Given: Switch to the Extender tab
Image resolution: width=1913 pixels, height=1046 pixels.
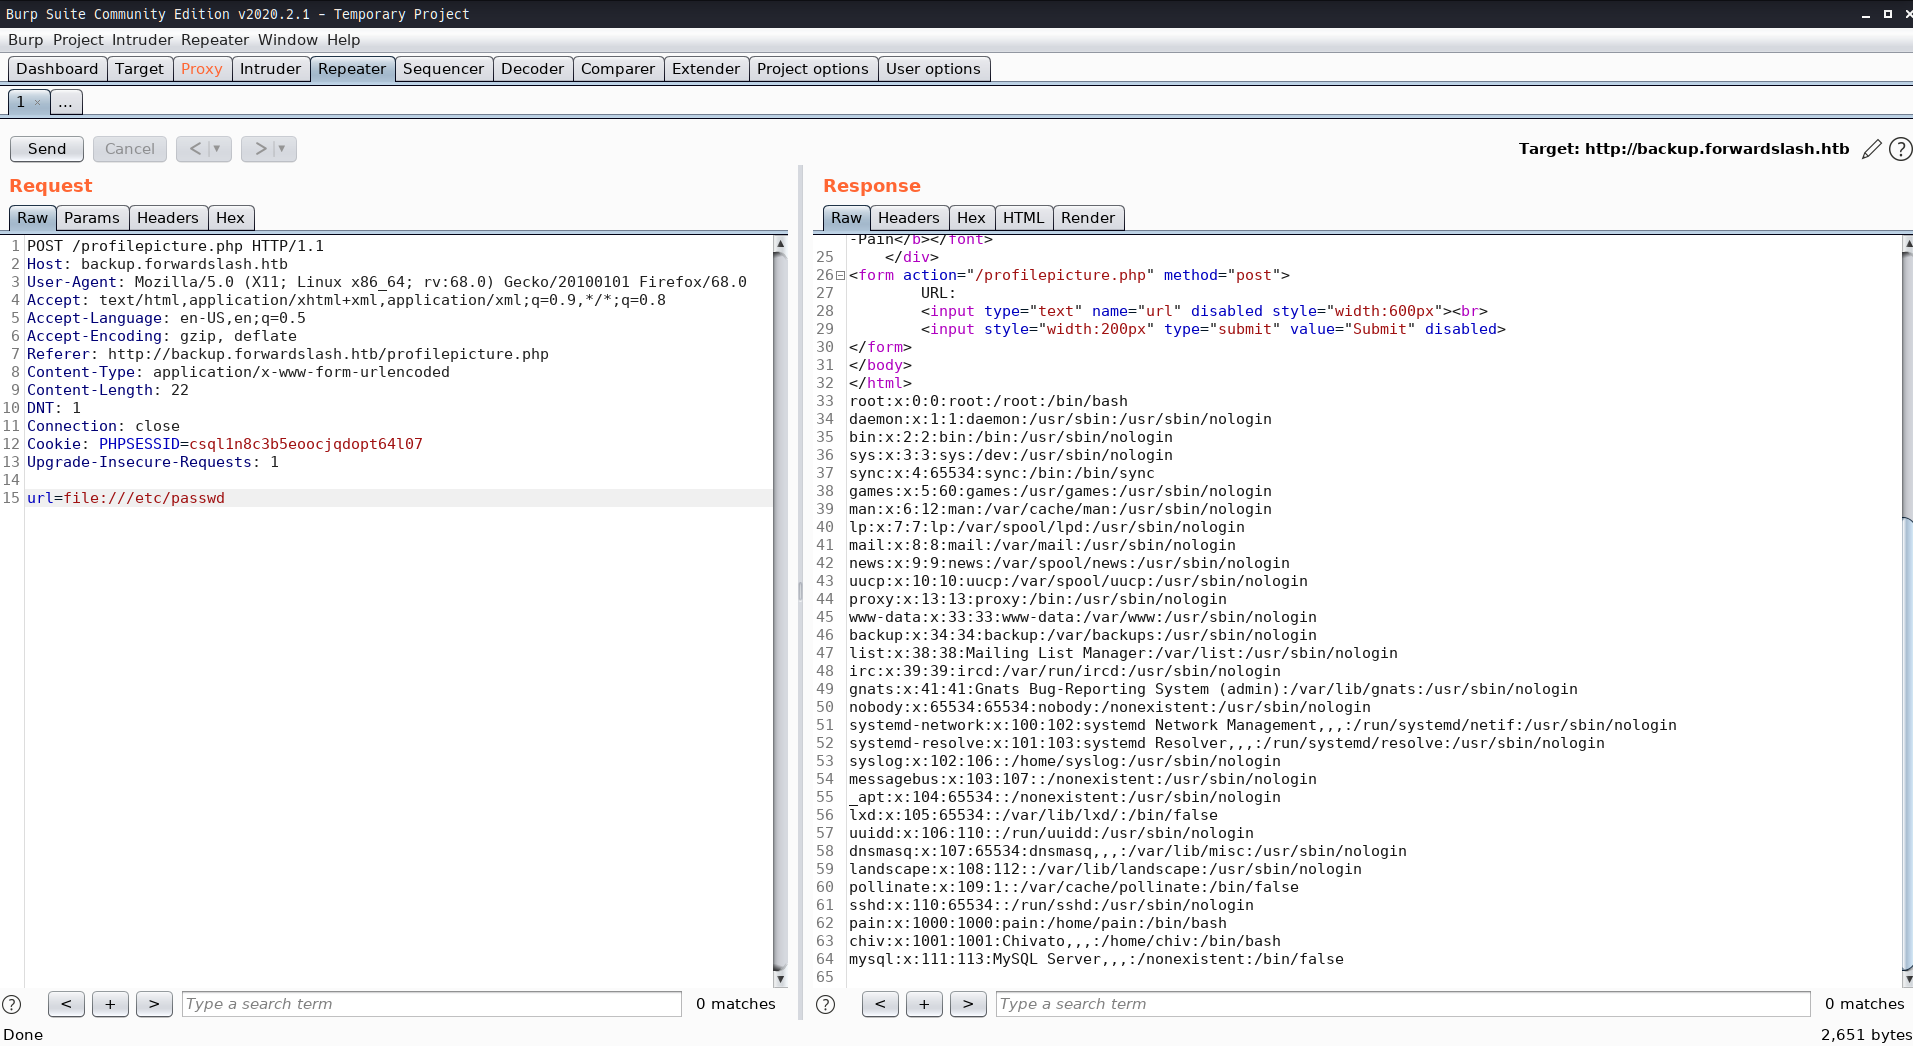Looking at the screenshot, I should pyautogui.click(x=706, y=69).
